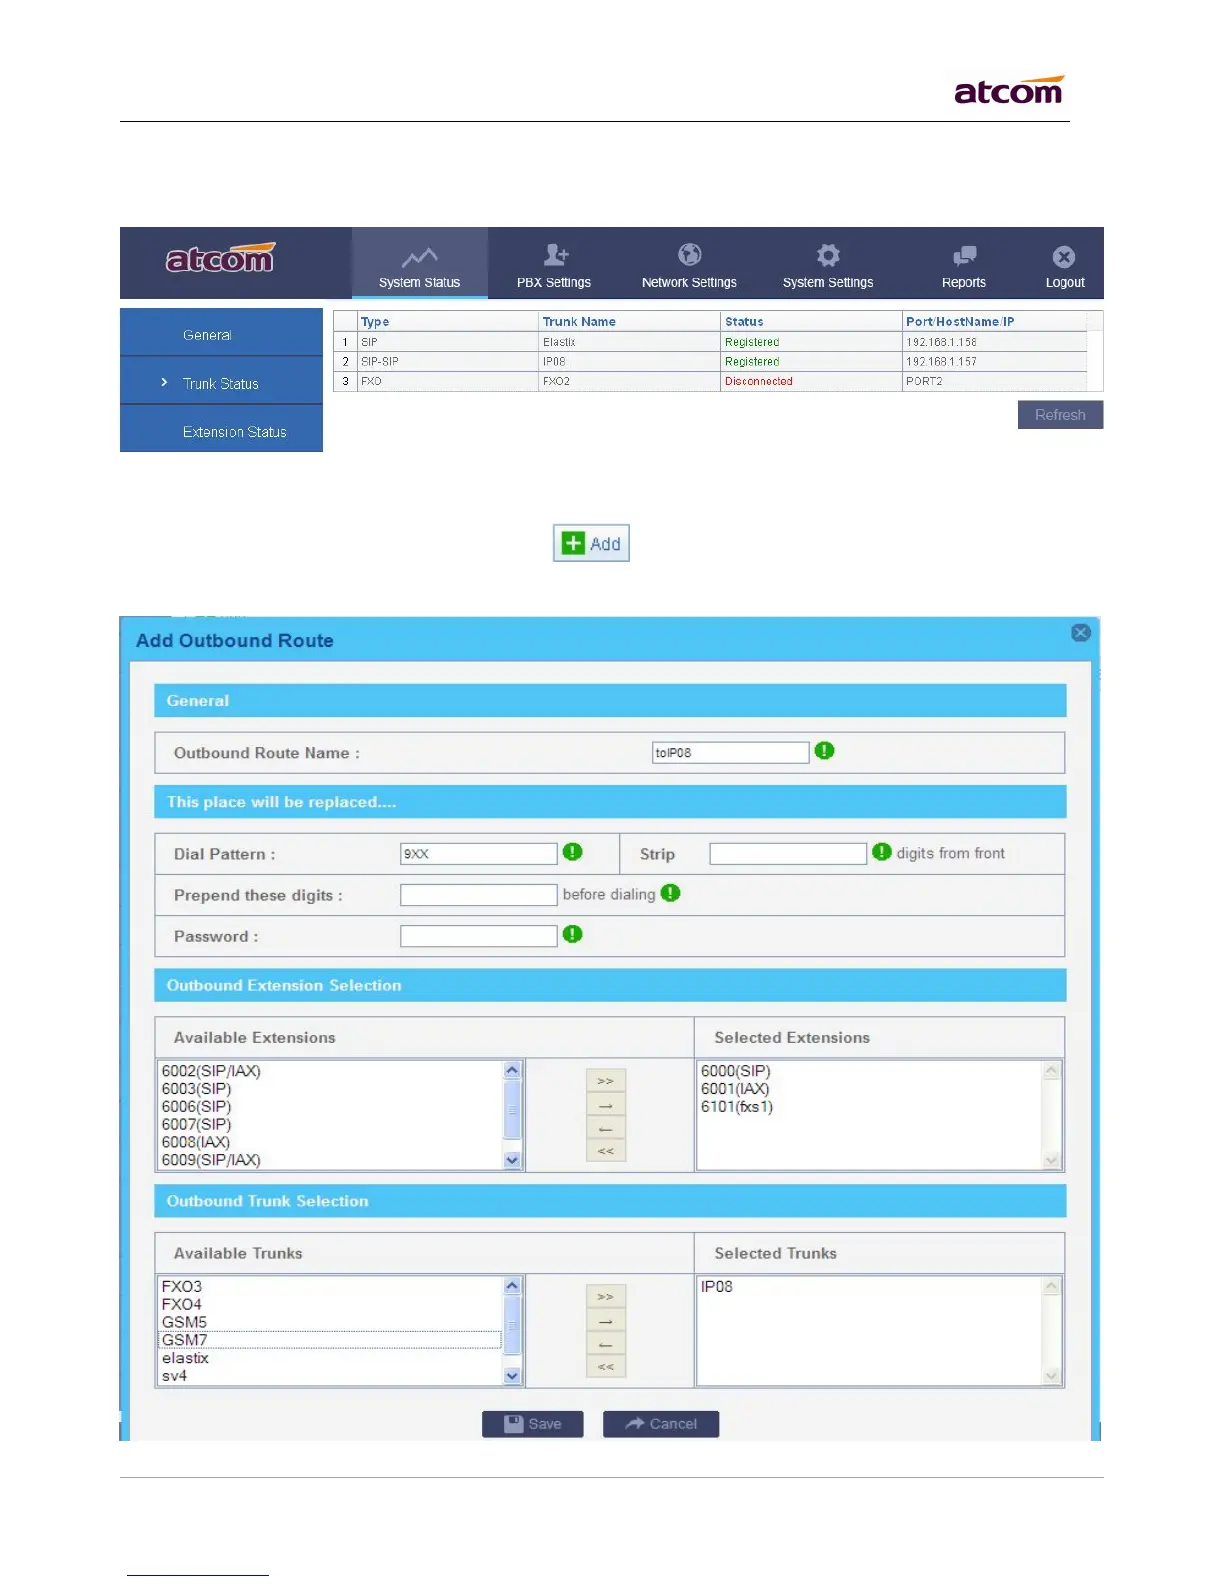Select FXO3 in Available Trunks
This screenshot has width=1224, height=1584.
click(181, 1287)
